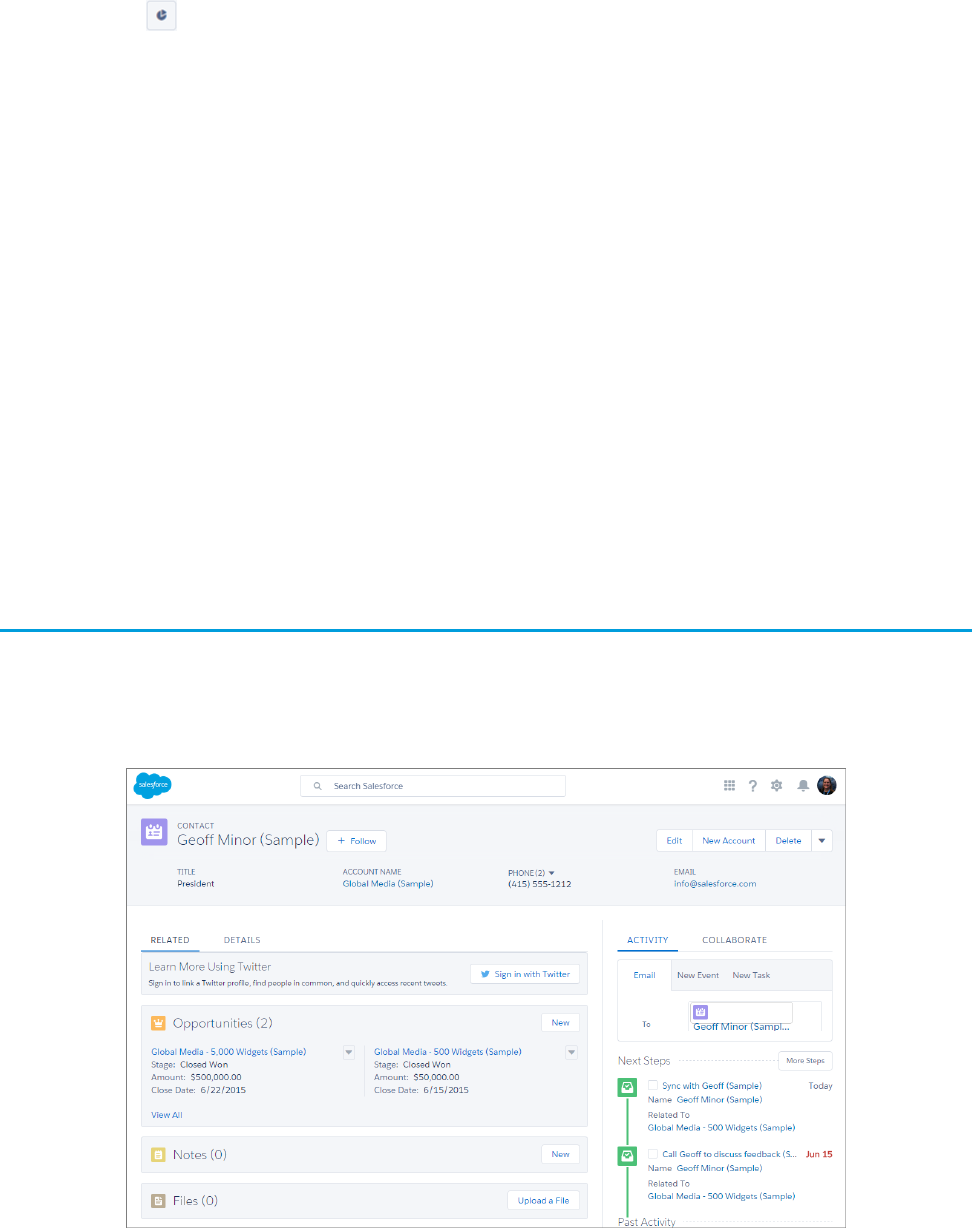Viewport: 972px width, 1228px height.
Task: Click the phone number (415) 555-1212
Action: click(539, 884)
